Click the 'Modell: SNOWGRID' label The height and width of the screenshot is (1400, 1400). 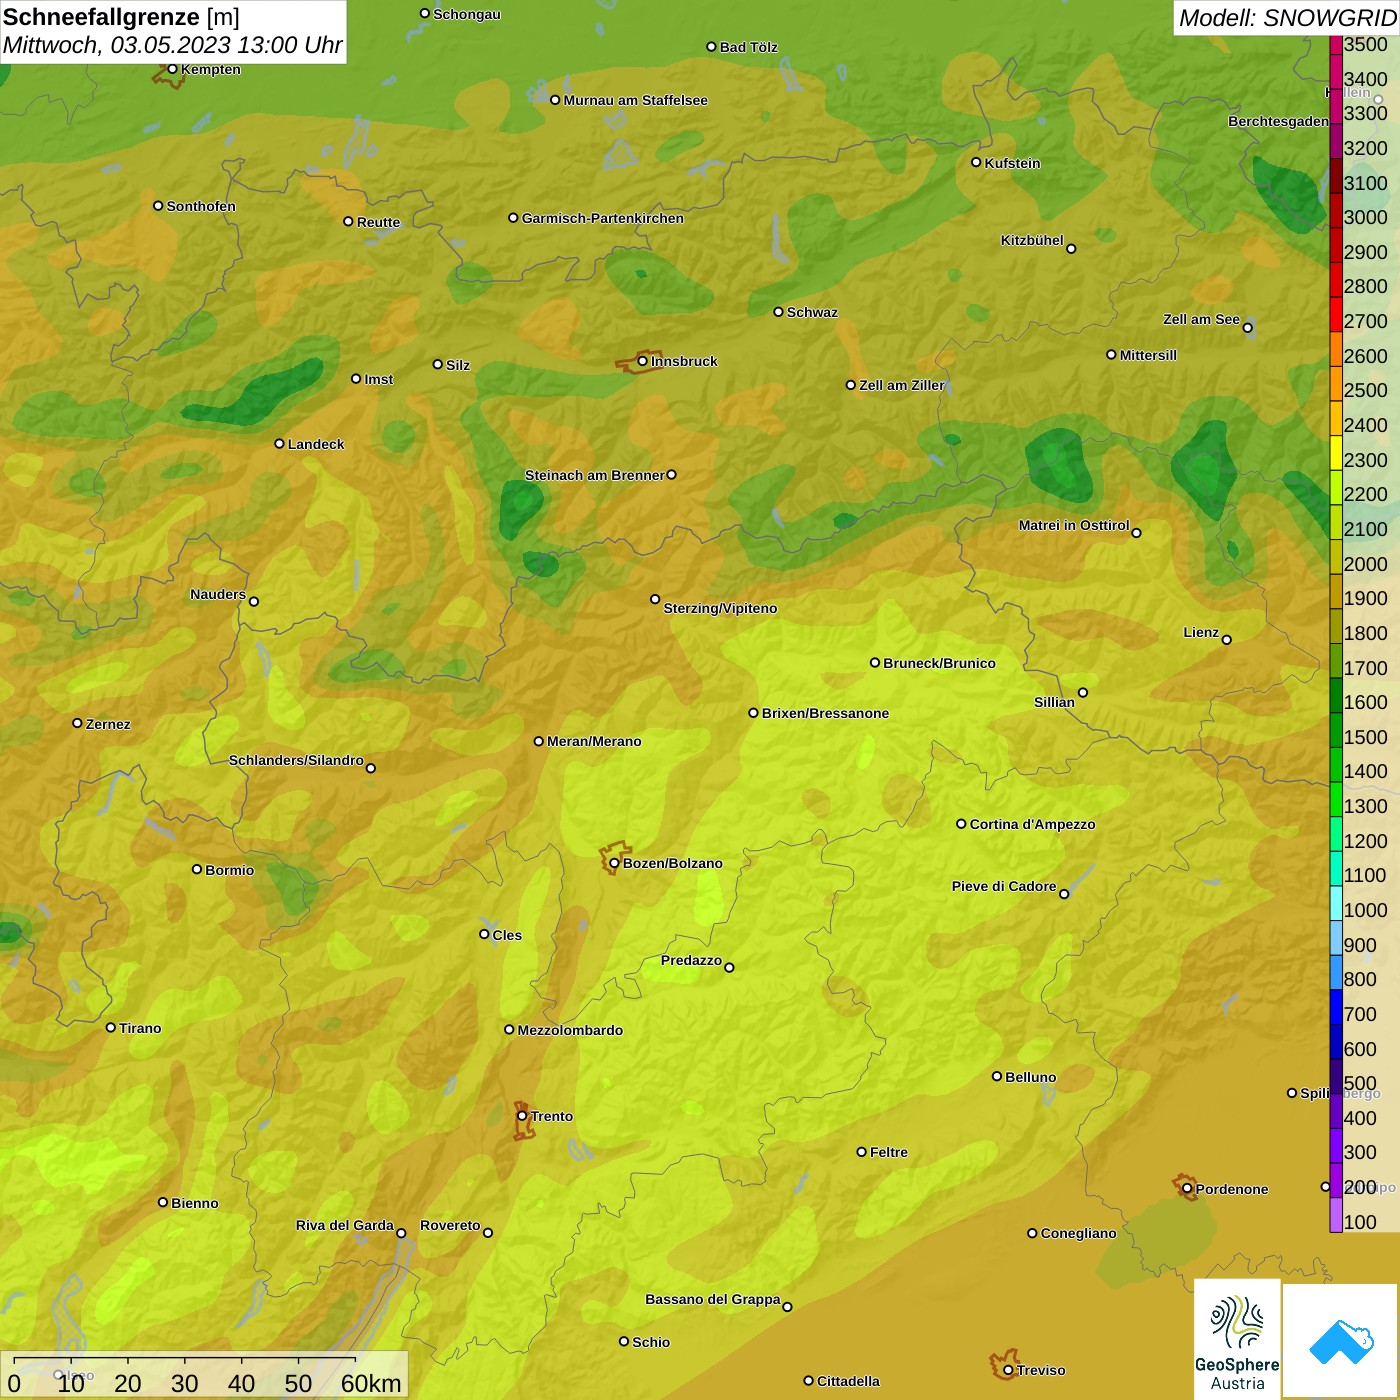[x=1287, y=18]
